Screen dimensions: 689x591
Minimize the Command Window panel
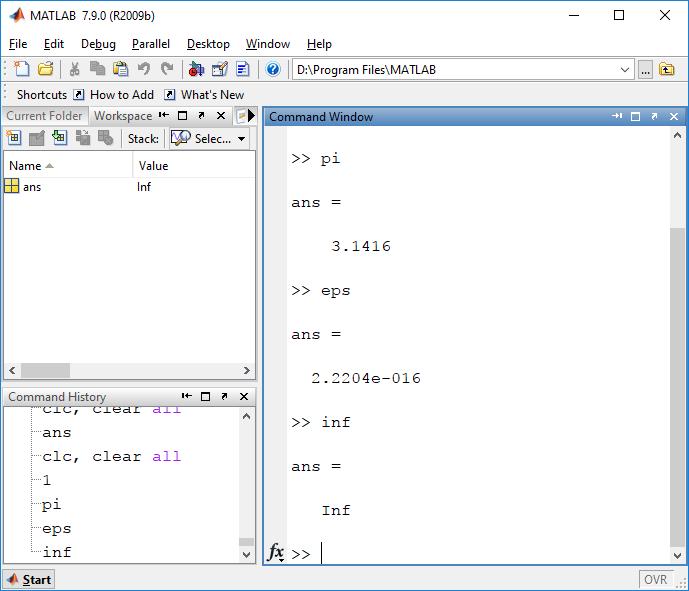pyautogui.click(x=616, y=116)
